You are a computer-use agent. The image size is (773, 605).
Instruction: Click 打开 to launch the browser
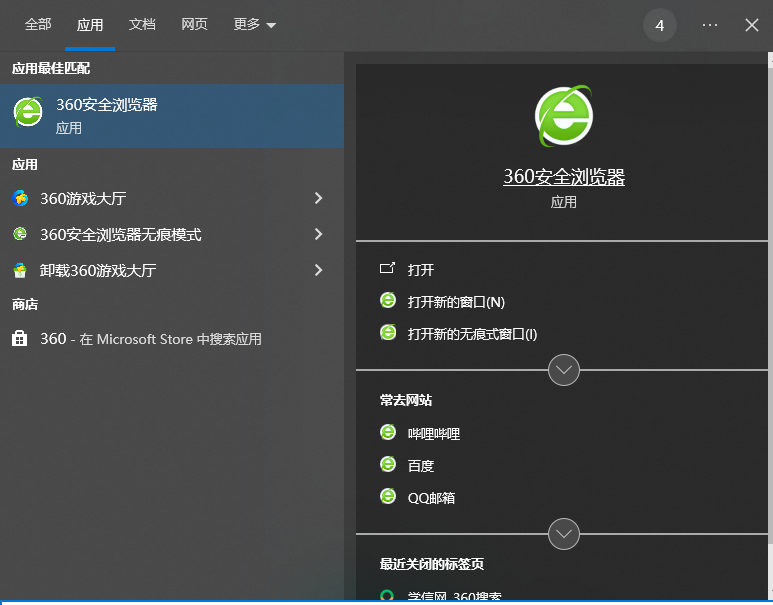[x=421, y=270]
